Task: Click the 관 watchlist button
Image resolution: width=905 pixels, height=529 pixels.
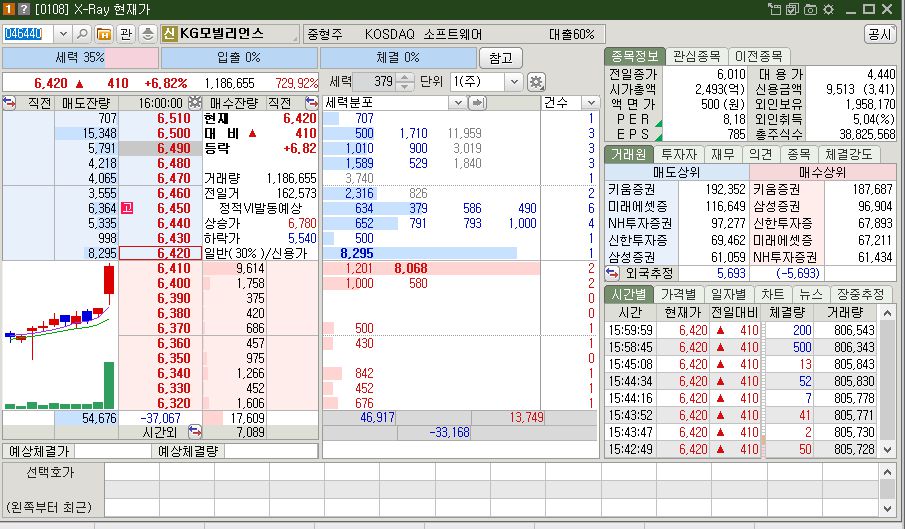Action: coord(126,34)
